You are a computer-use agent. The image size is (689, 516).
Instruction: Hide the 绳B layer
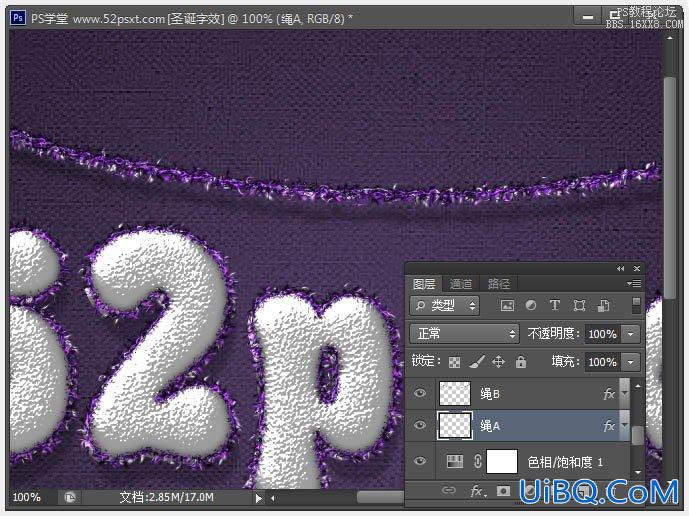[x=420, y=393]
